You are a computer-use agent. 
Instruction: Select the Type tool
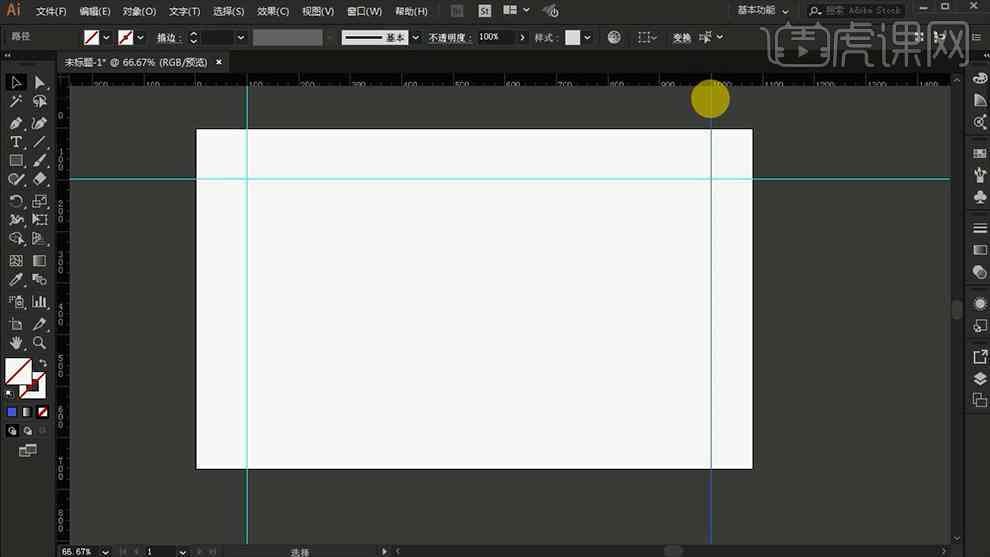pyautogui.click(x=16, y=142)
